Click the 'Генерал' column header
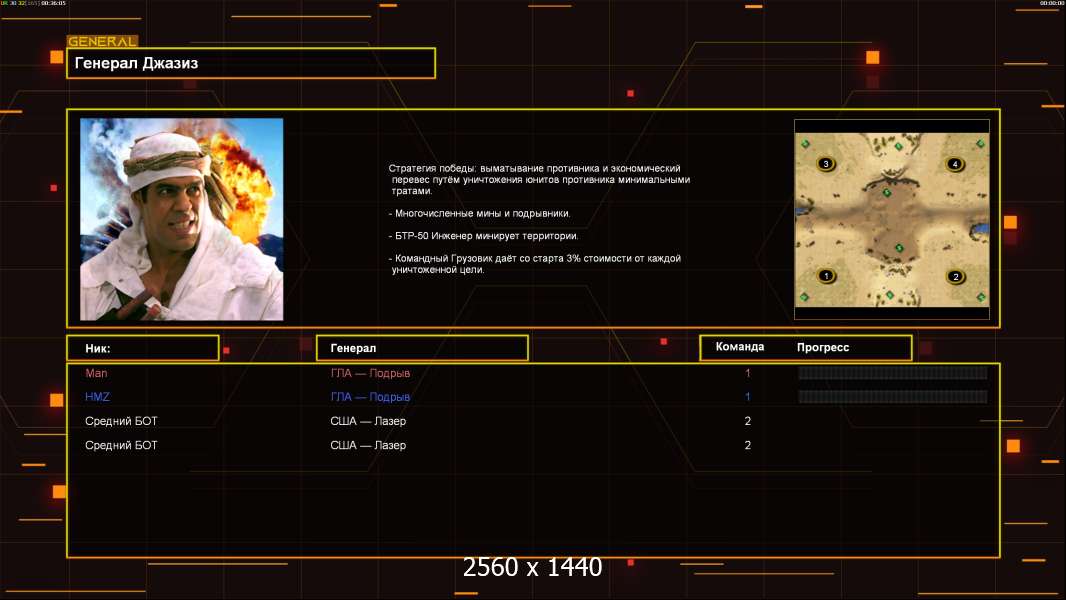 coord(421,348)
